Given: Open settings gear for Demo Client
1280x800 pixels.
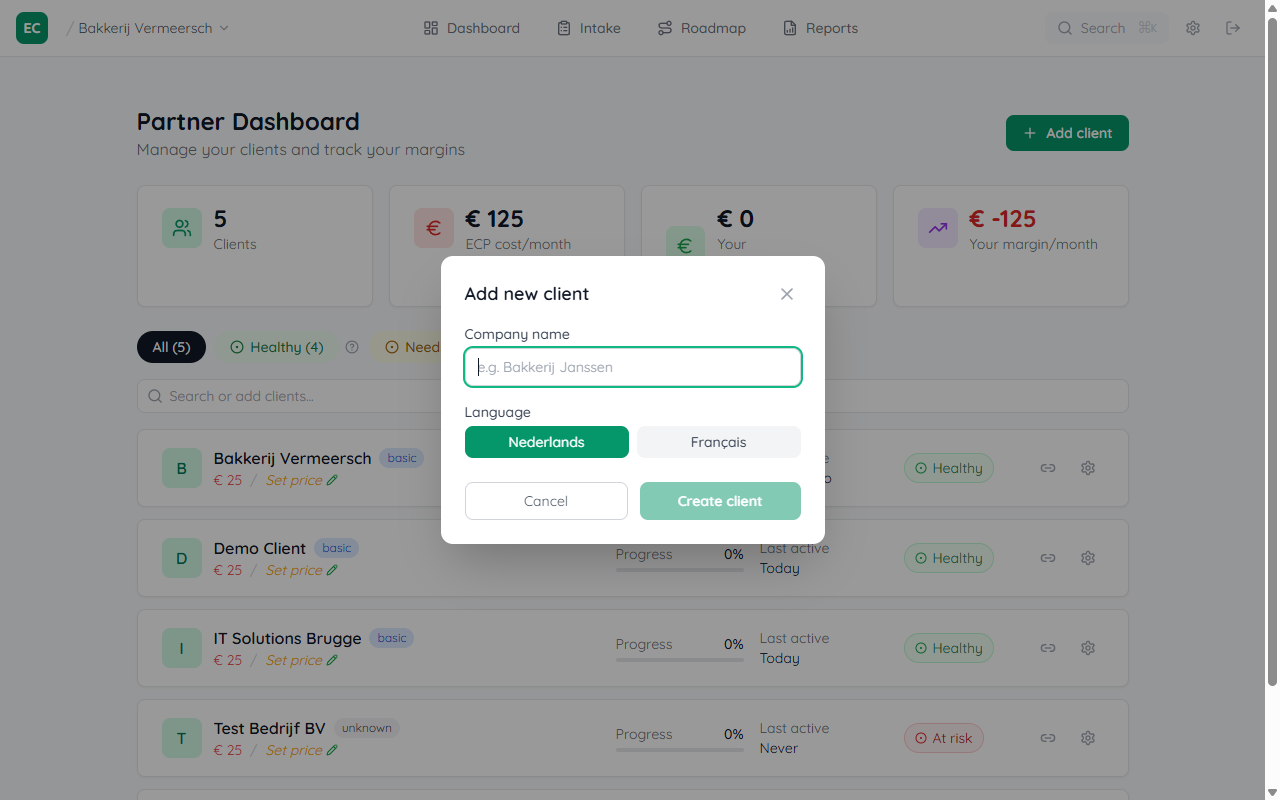Looking at the screenshot, I should click(1087, 557).
